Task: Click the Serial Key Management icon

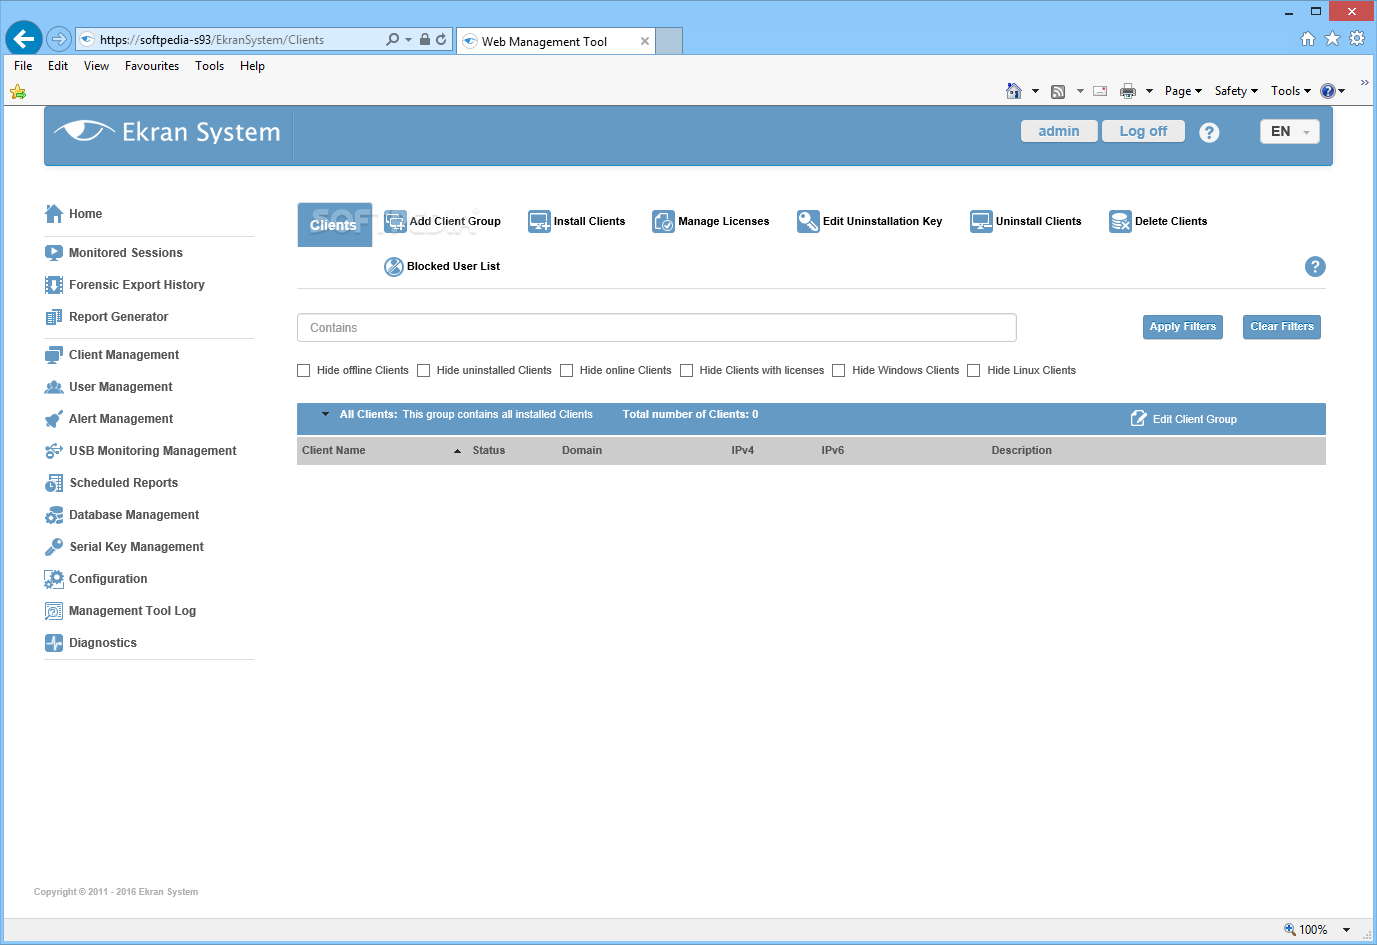Action: 54,547
